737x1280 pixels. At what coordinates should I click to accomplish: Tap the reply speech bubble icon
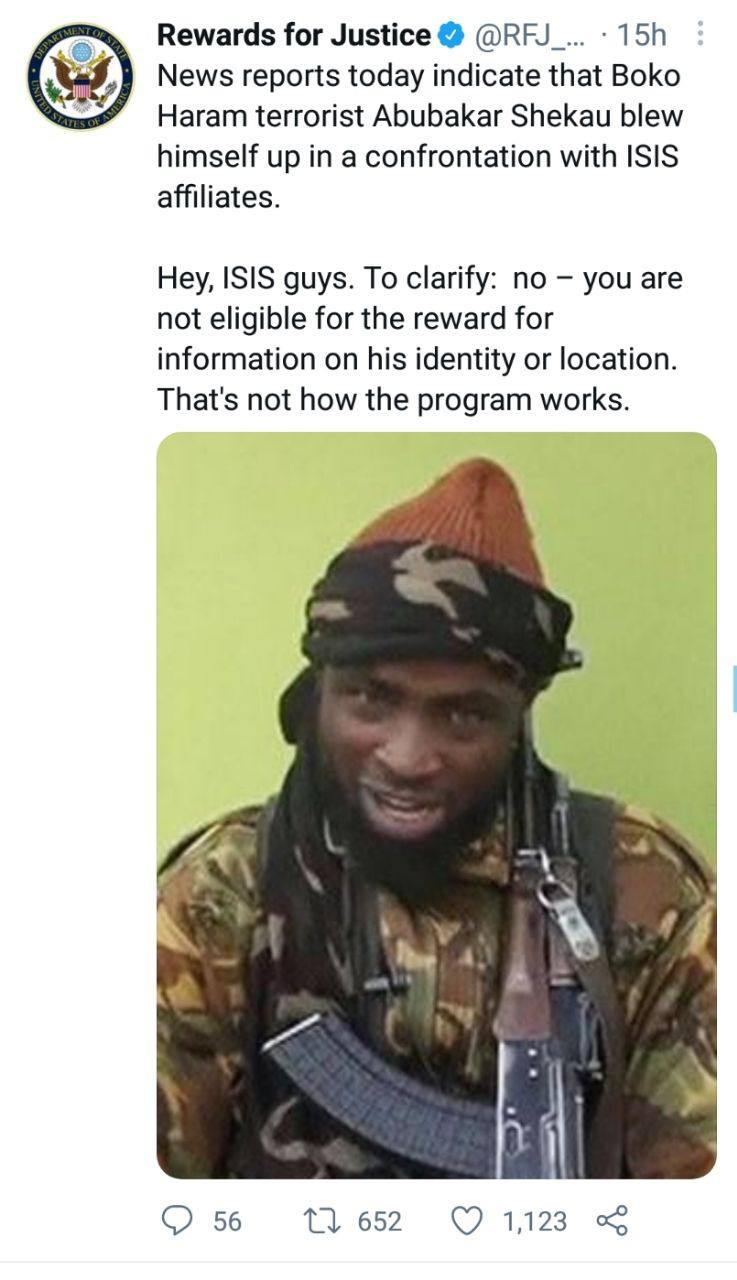coord(177,1221)
